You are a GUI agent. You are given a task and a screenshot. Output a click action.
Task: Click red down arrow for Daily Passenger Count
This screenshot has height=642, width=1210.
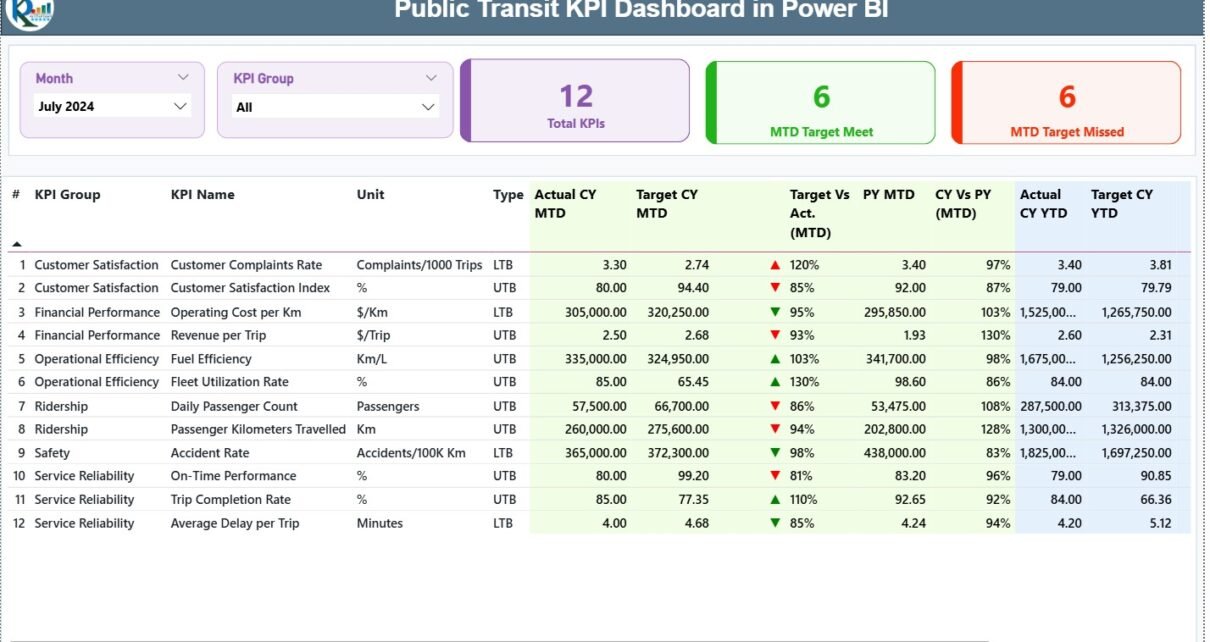click(775, 406)
